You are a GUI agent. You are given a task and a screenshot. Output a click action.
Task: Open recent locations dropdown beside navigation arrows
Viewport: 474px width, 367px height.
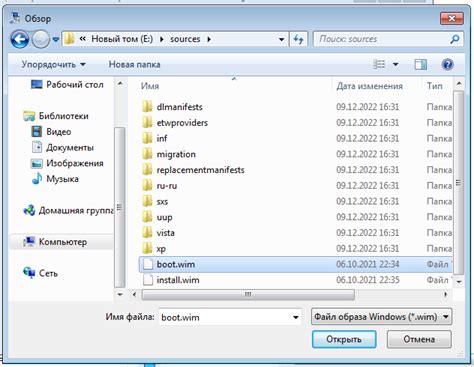point(56,40)
